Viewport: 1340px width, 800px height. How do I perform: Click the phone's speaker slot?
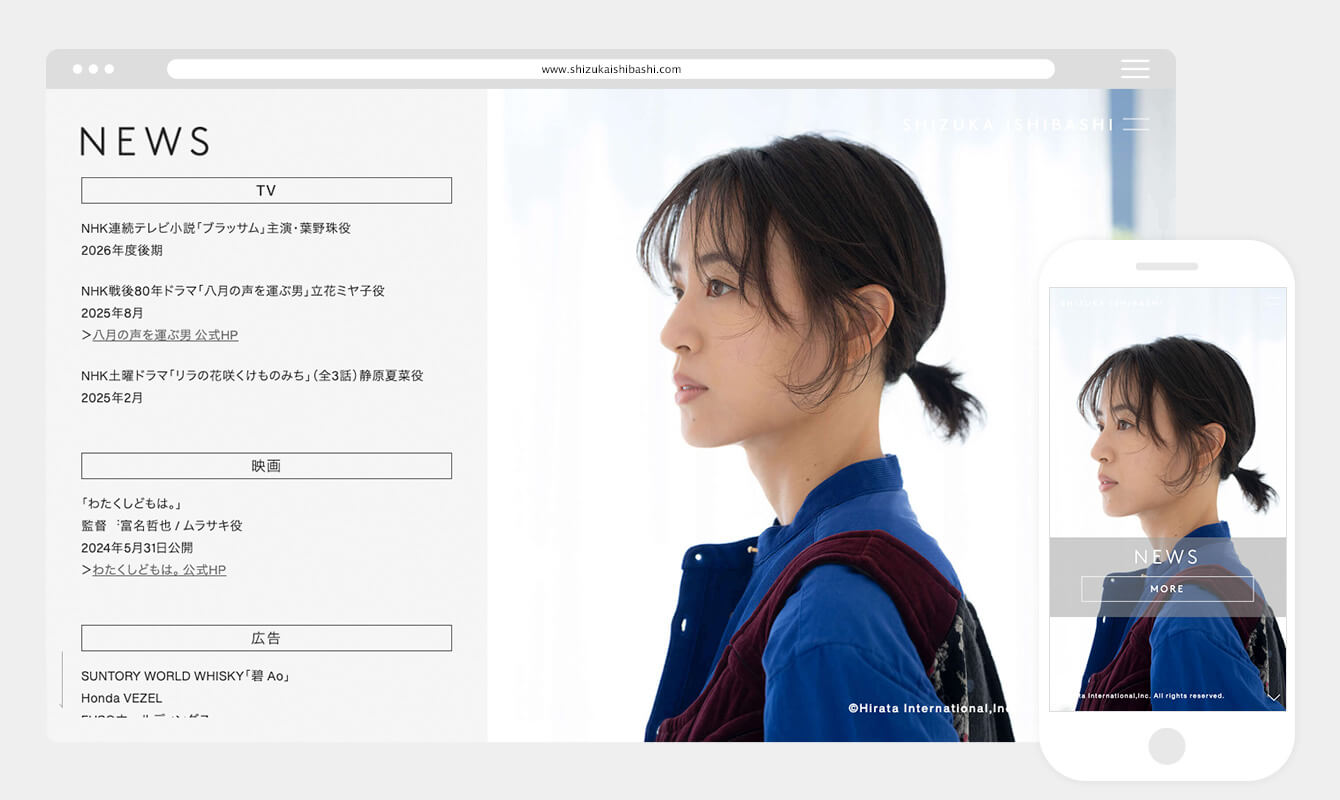[1166, 267]
